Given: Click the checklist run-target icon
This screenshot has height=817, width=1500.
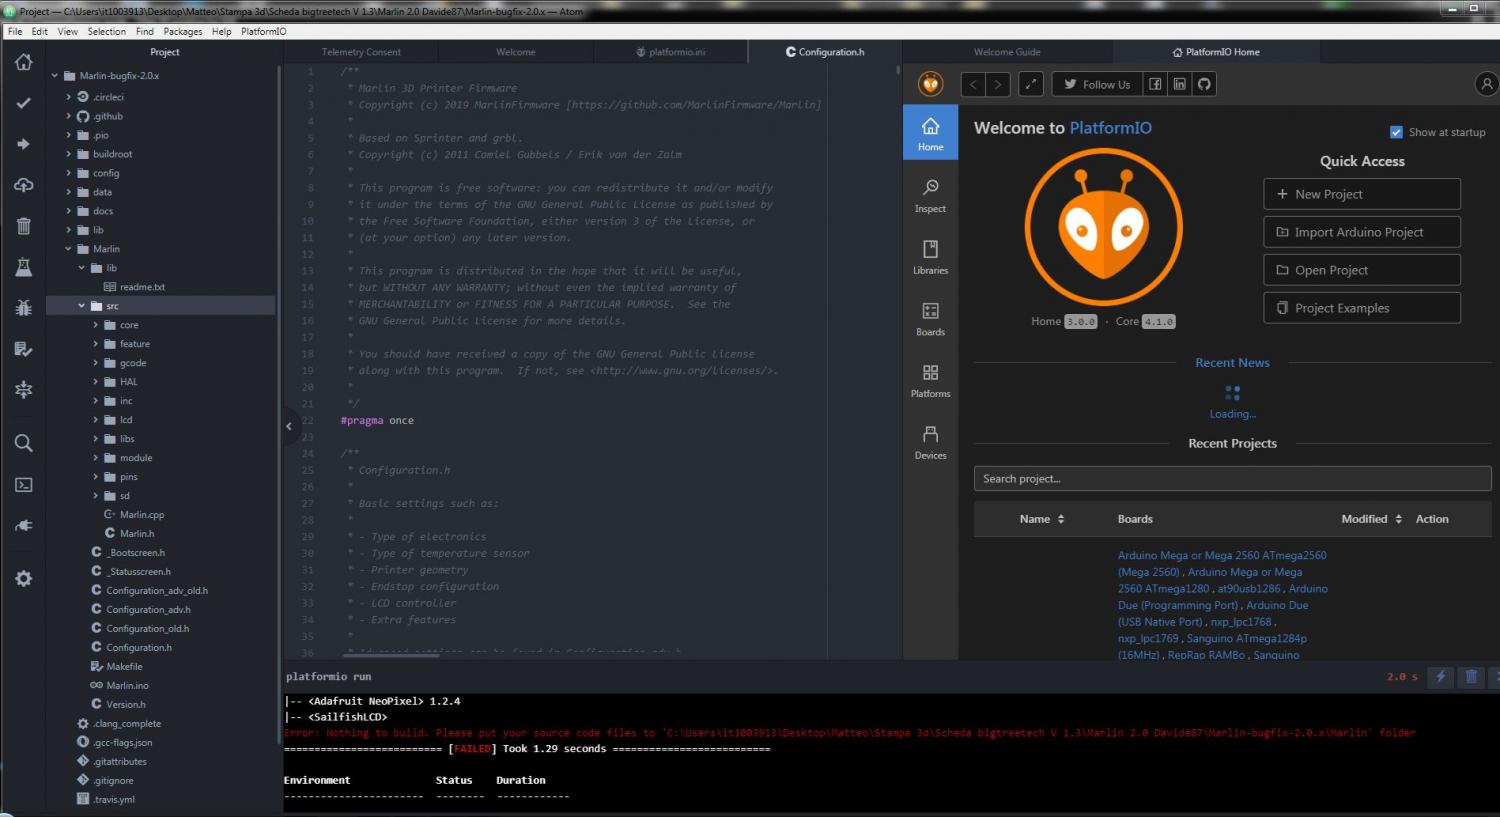Looking at the screenshot, I should pos(23,349).
